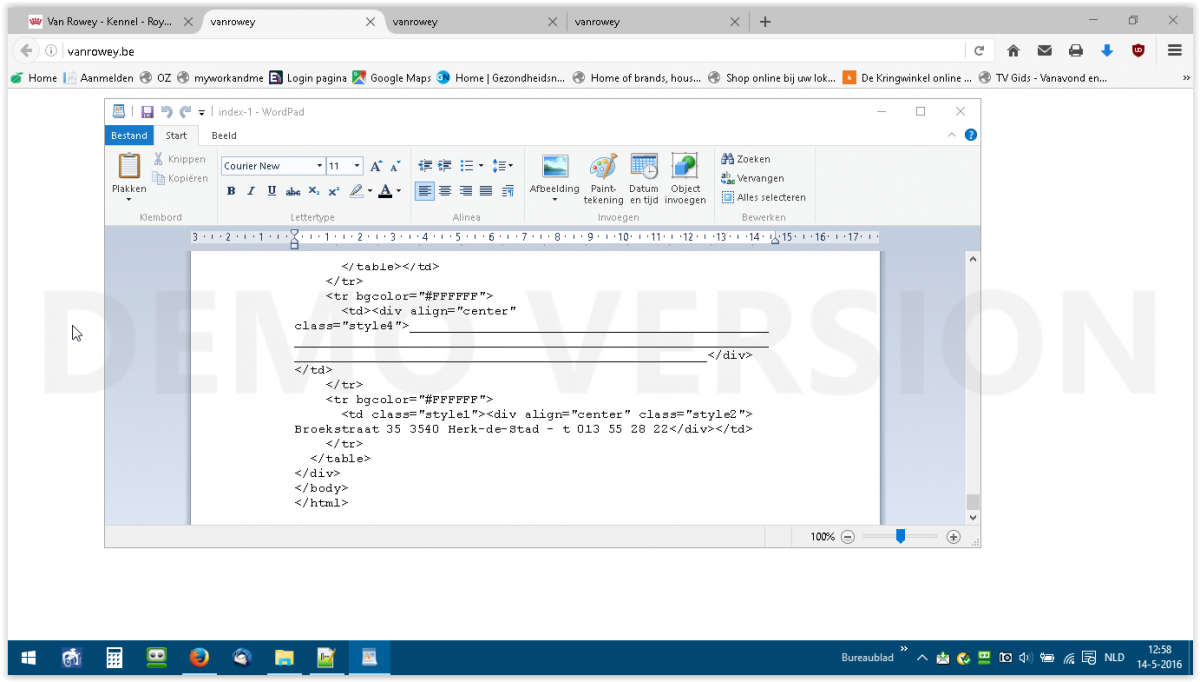Open the WordPad help icon
The image size is (1200, 682).
[x=970, y=136]
